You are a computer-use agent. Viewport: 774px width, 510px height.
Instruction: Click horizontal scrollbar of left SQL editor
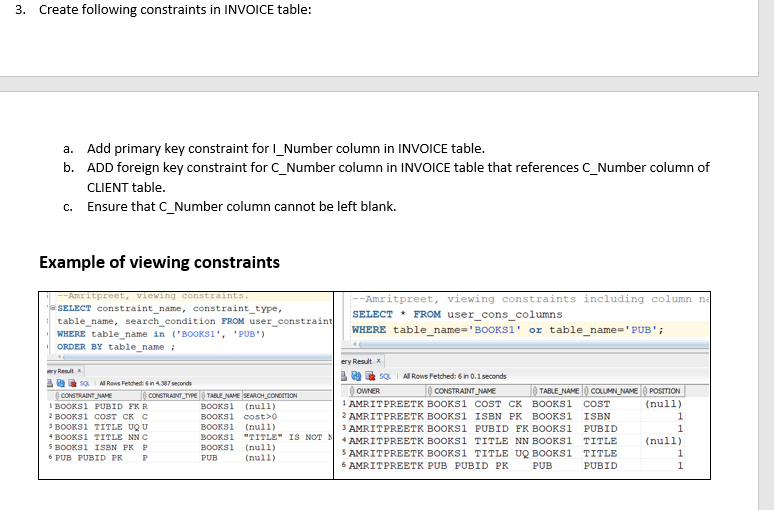pos(195,356)
